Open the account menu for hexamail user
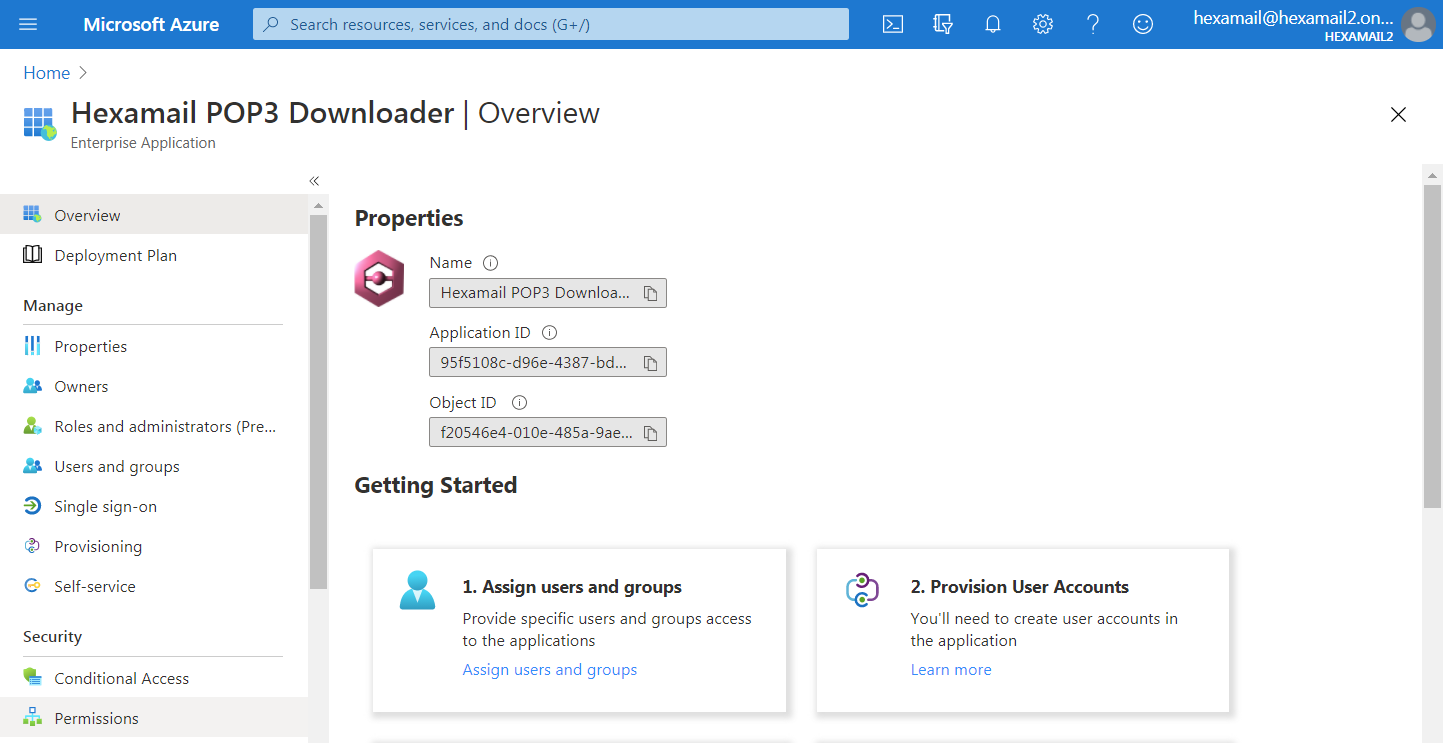This screenshot has height=743, width=1443. coord(1315,24)
